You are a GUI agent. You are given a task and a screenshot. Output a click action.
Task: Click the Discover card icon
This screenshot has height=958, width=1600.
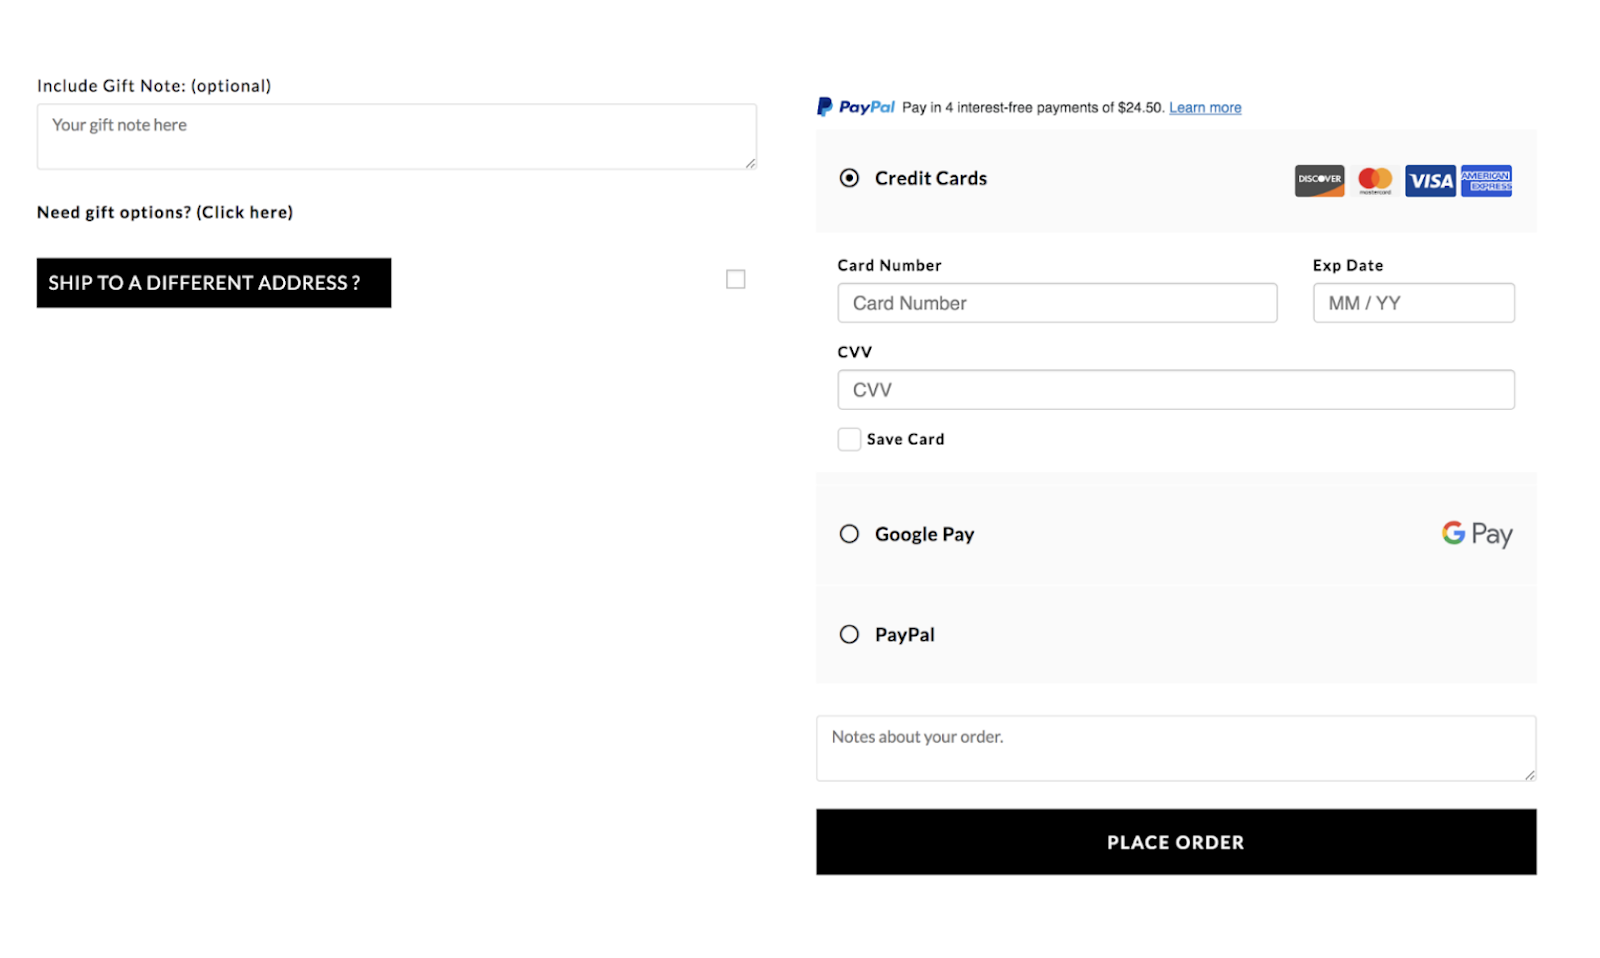pyautogui.click(x=1319, y=181)
